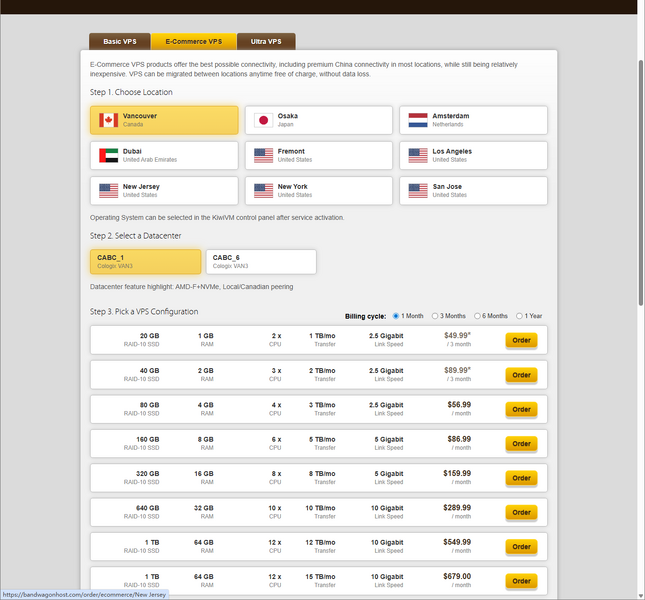Switch to the E-Commerce VPS tab
Screen dimensions: 645x600
194,42
